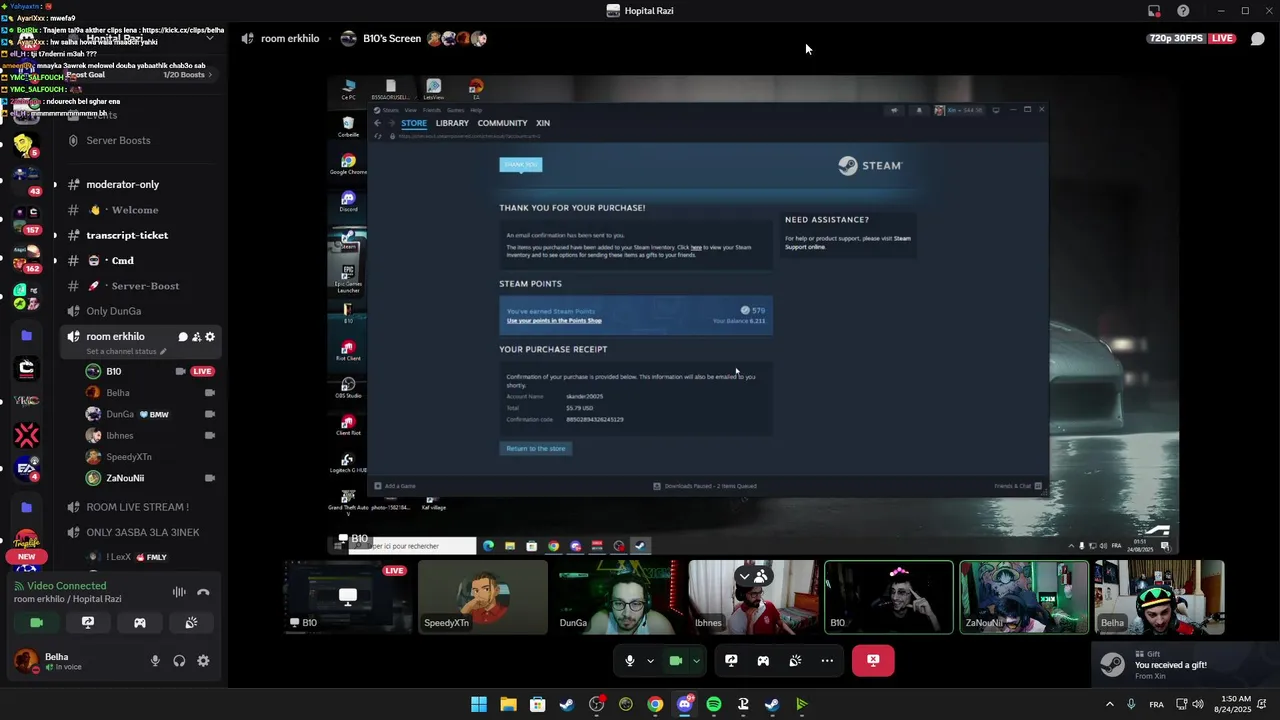
Task: Show hidden tray icons chevron
Action: pyautogui.click(x=1109, y=705)
